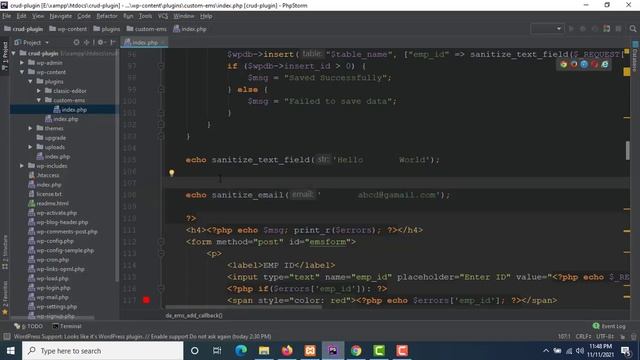The height and width of the screenshot is (360, 640).
Task: Open the Edit menu
Action: (21, 16)
